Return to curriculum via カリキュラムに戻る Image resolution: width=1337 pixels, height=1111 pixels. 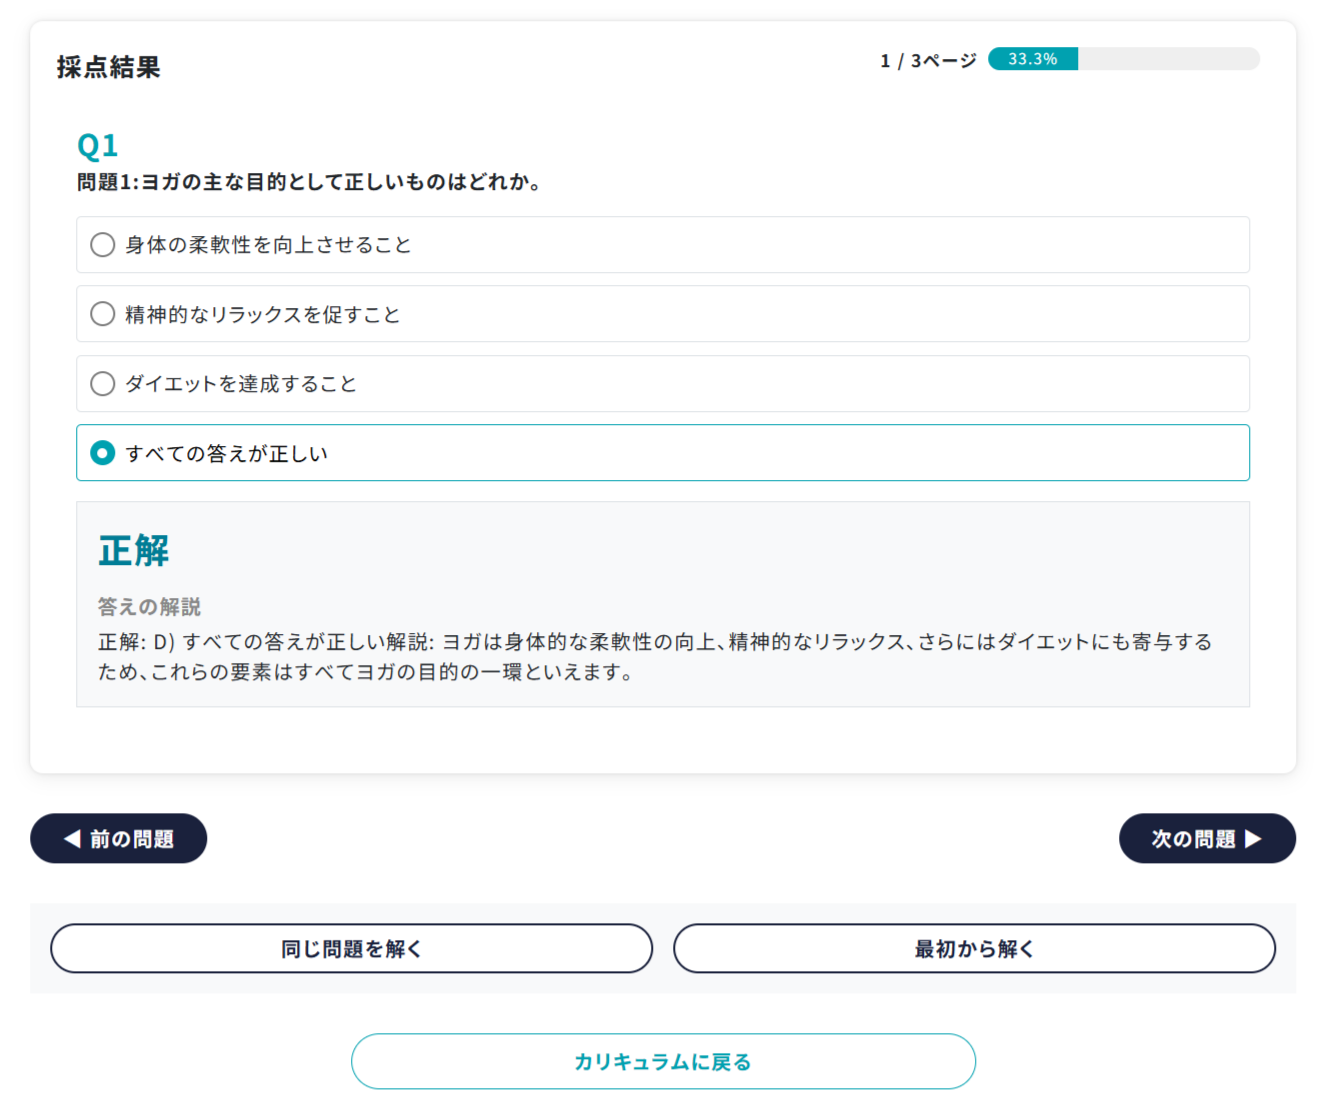tap(663, 1061)
